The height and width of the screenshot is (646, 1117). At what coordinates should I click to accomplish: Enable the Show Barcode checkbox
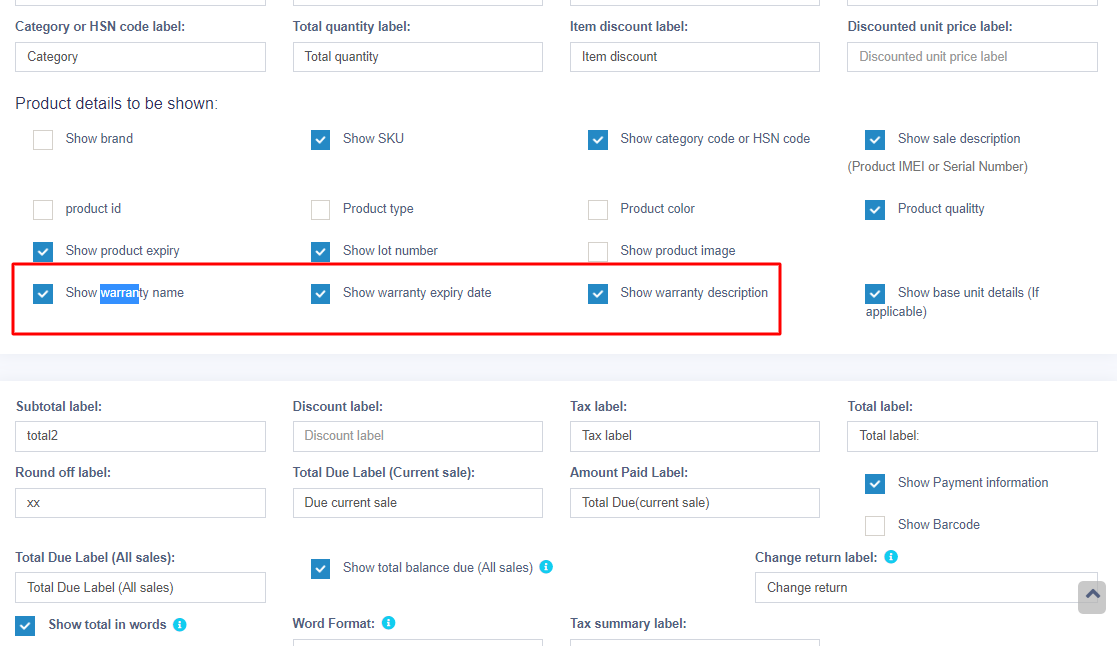point(875,526)
